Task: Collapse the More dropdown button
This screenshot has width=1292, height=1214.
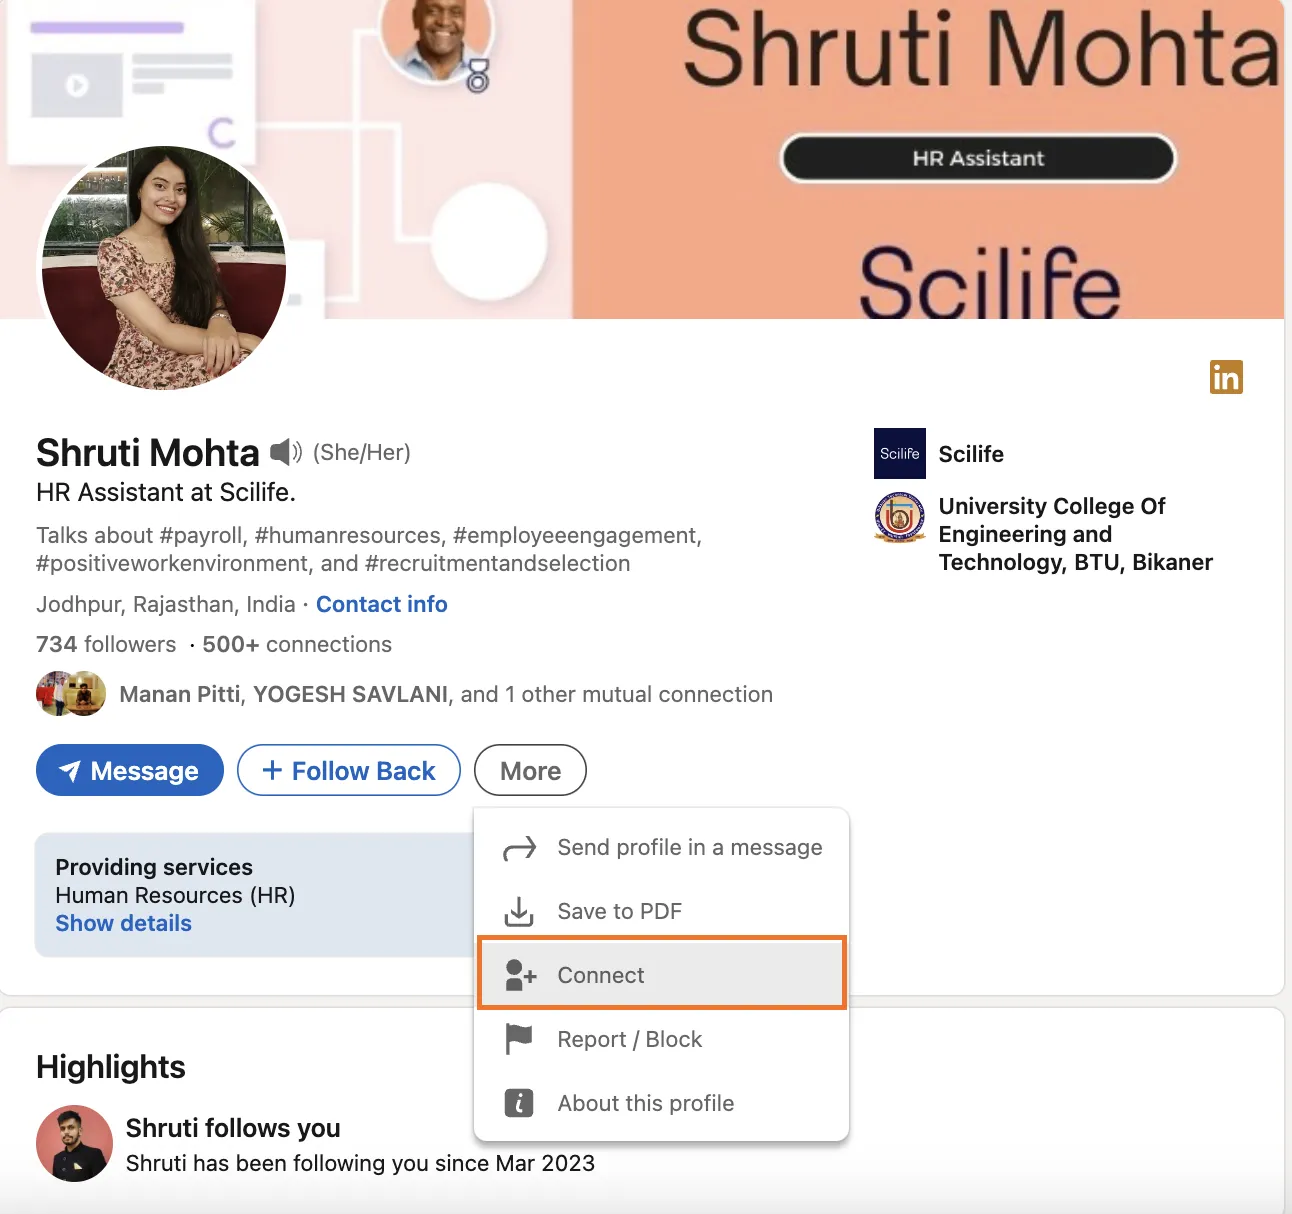Action: 530,770
